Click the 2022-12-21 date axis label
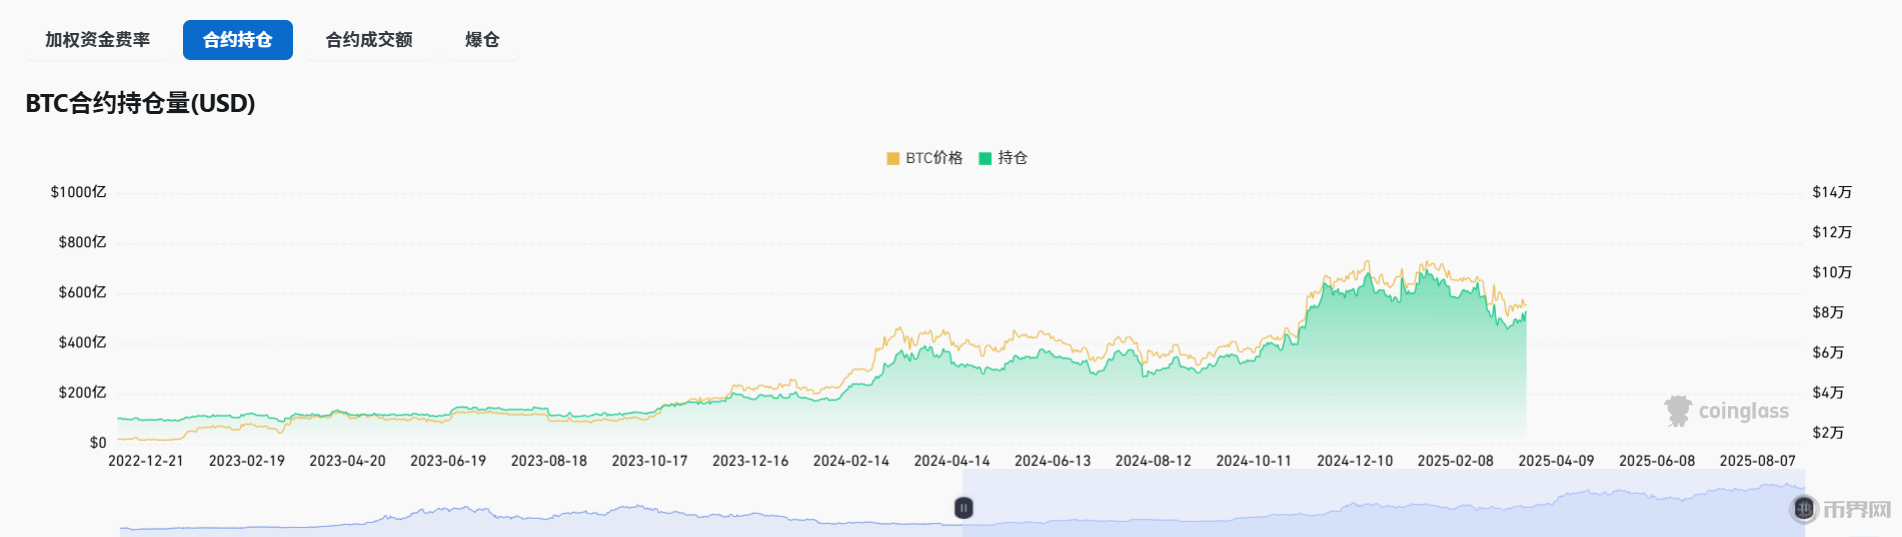The image size is (1902, 537). click(146, 461)
